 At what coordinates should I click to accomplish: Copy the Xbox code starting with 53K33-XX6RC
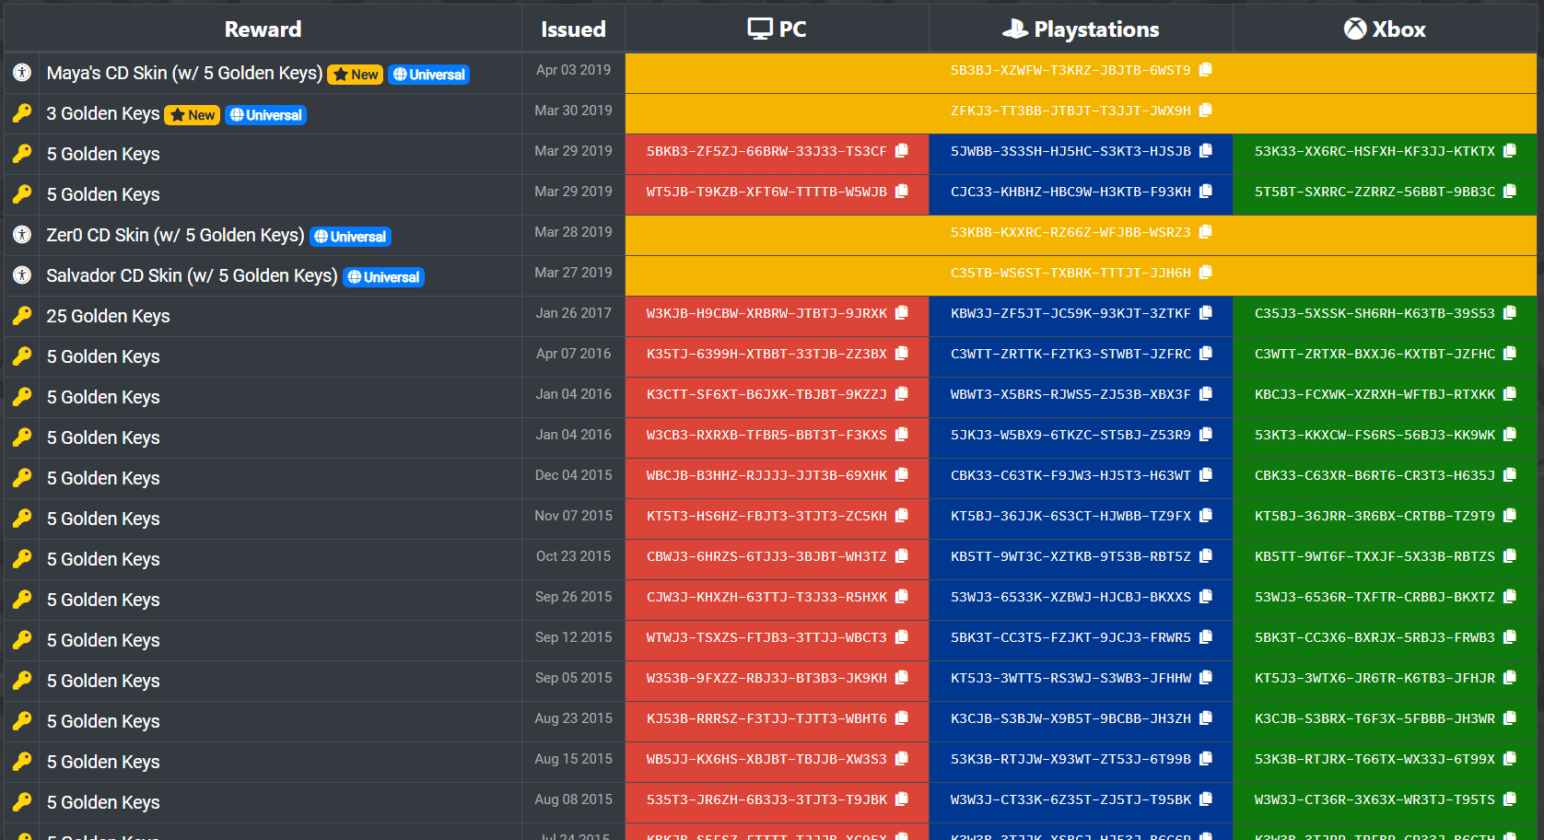click(x=1510, y=151)
